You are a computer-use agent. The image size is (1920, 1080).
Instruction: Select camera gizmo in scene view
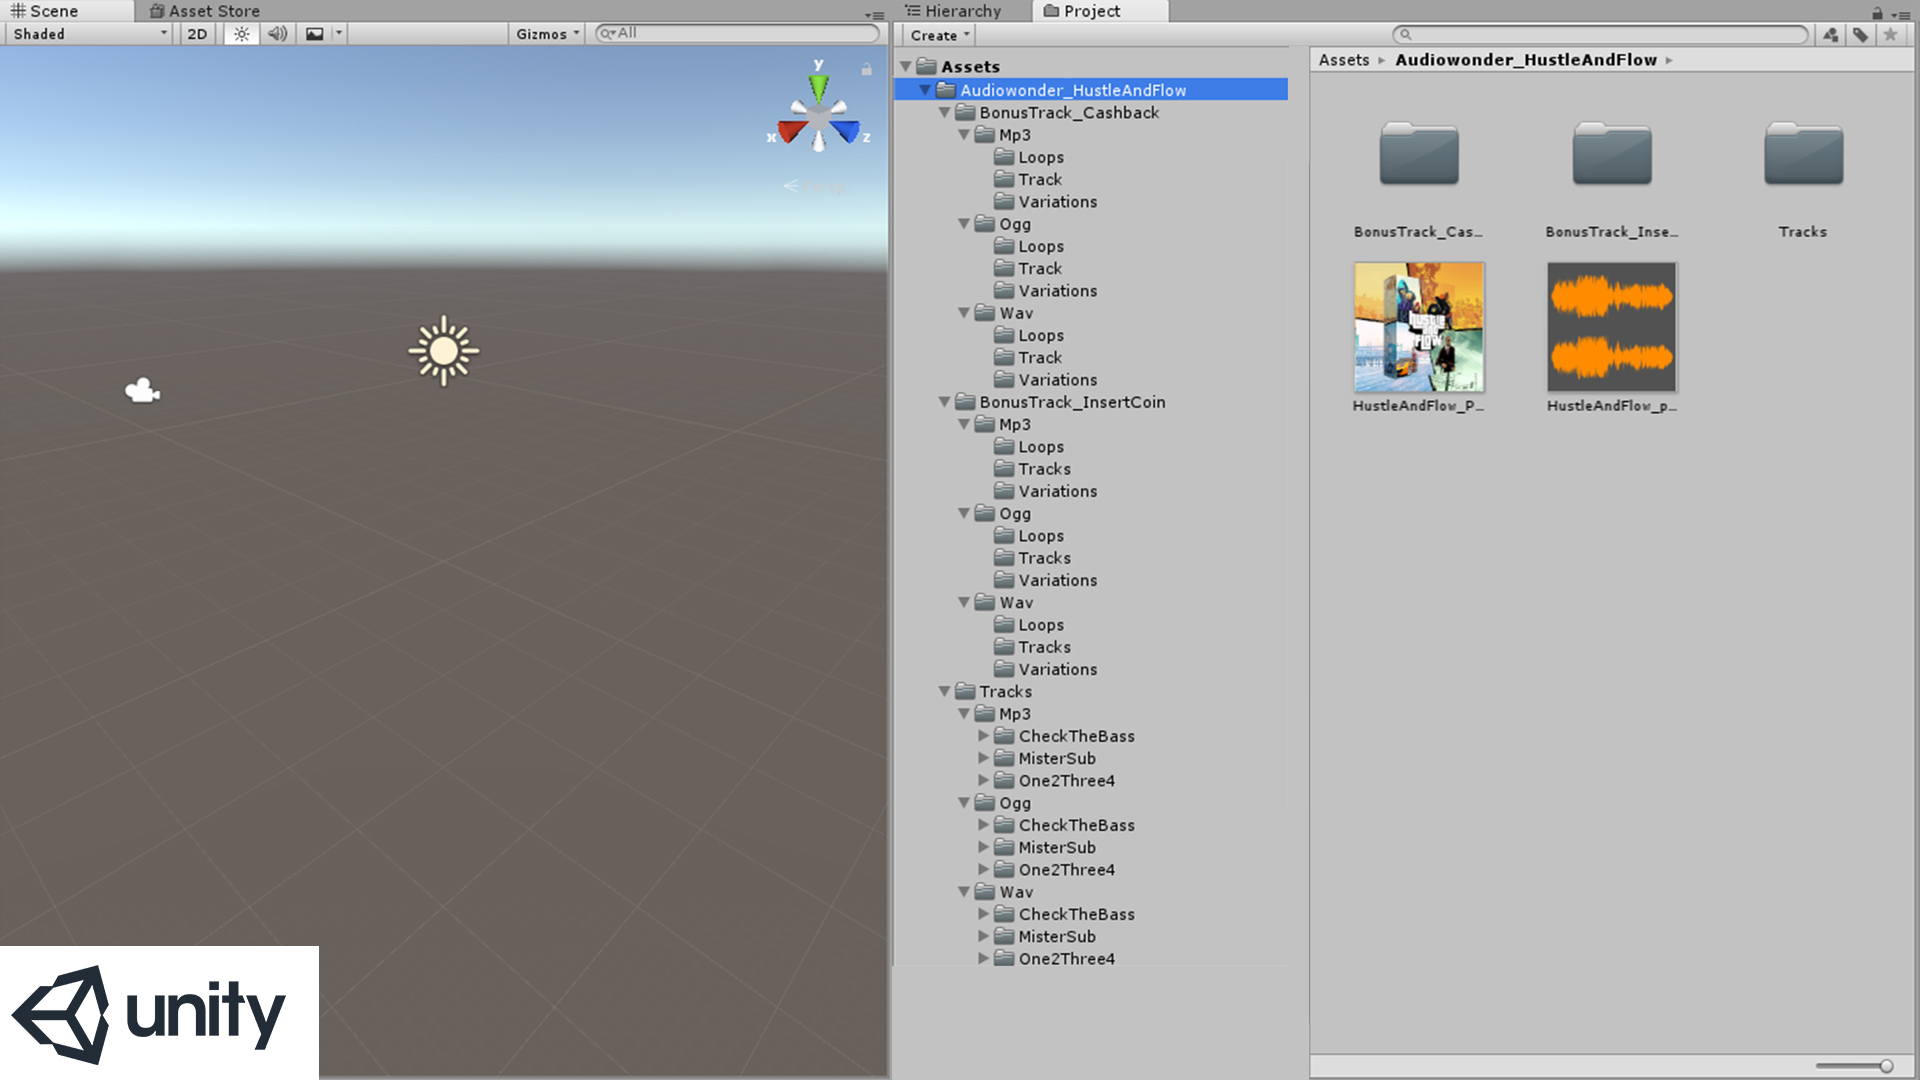click(x=142, y=390)
